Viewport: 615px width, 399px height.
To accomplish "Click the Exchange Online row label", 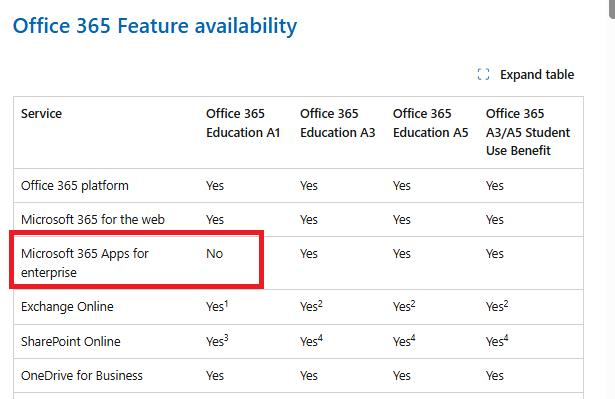I will [67, 306].
